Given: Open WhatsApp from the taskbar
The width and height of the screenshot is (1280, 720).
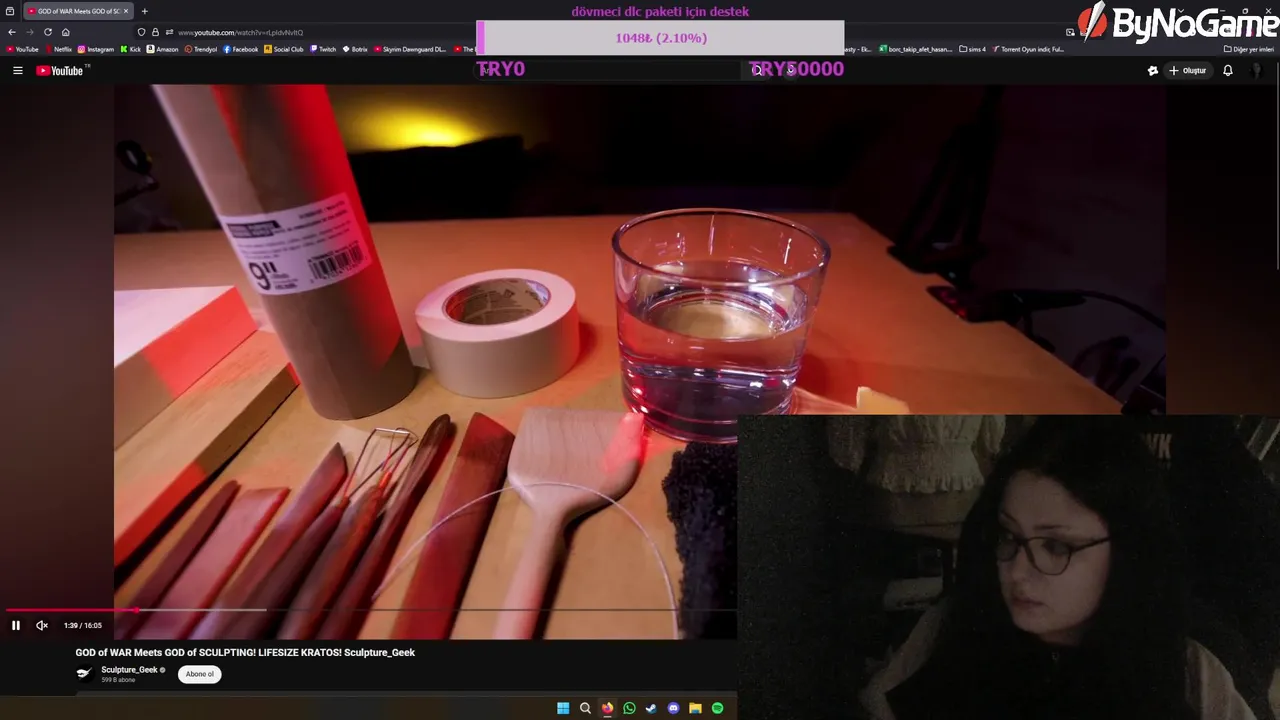Looking at the screenshot, I should click(x=629, y=708).
